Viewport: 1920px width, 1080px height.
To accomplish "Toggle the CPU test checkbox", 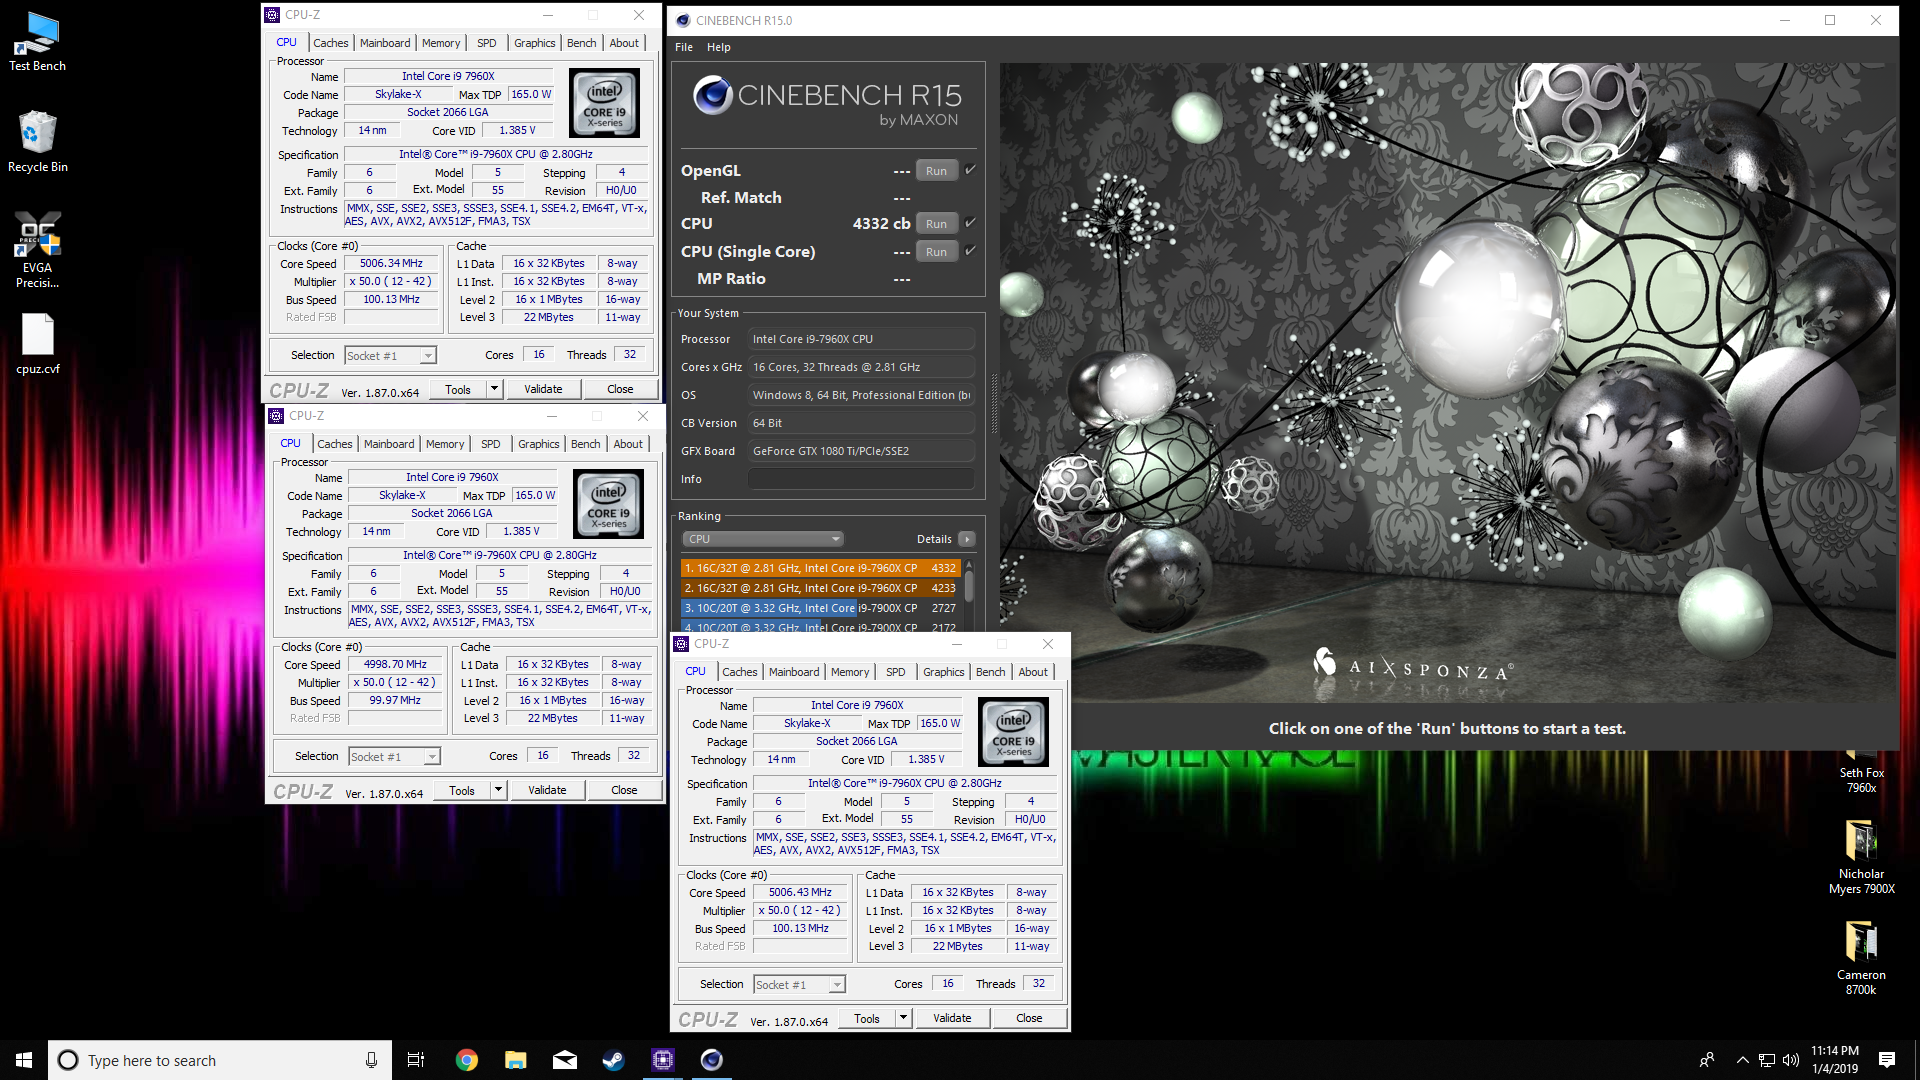I will click(970, 223).
